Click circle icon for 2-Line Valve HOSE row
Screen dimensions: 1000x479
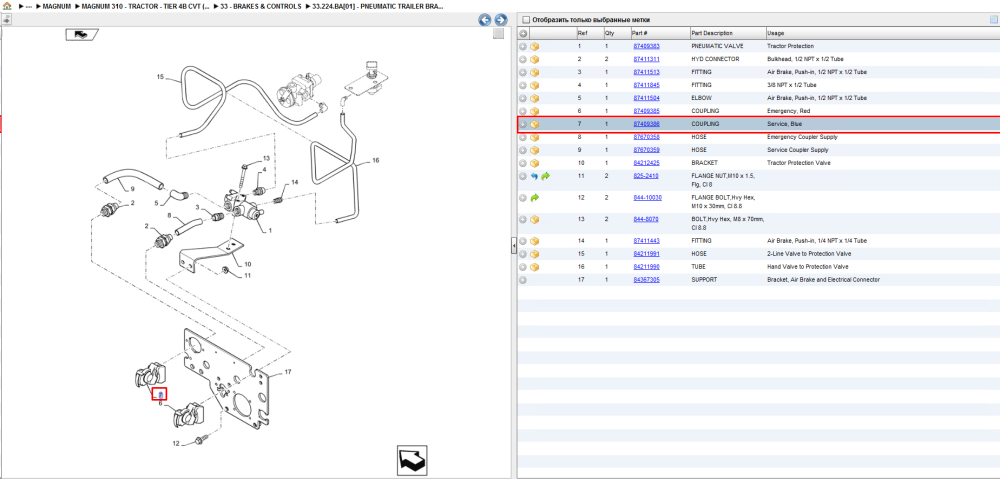(523, 254)
